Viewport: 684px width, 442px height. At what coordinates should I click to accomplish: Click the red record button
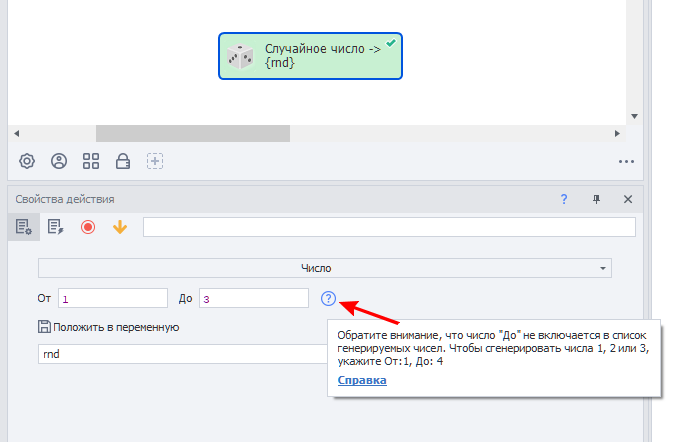[88, 227]
